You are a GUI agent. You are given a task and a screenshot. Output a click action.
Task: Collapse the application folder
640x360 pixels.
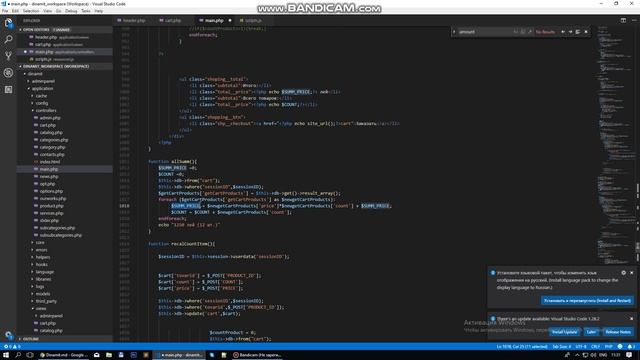[x=42, y=89]
